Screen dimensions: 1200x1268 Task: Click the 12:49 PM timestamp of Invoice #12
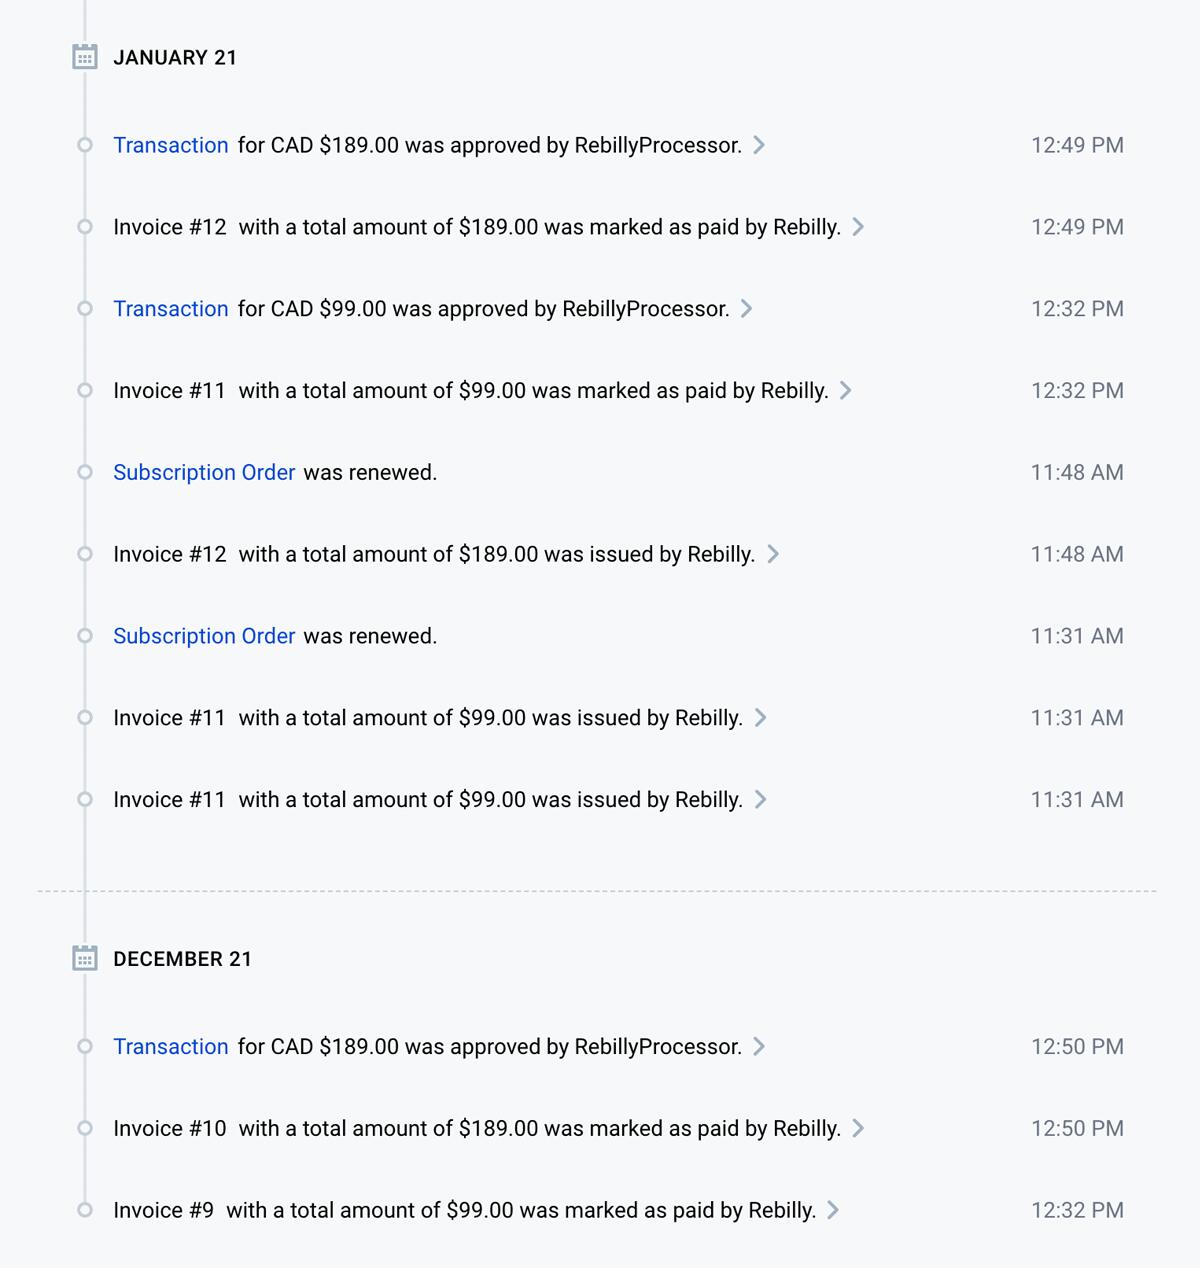click(1077, 227)
